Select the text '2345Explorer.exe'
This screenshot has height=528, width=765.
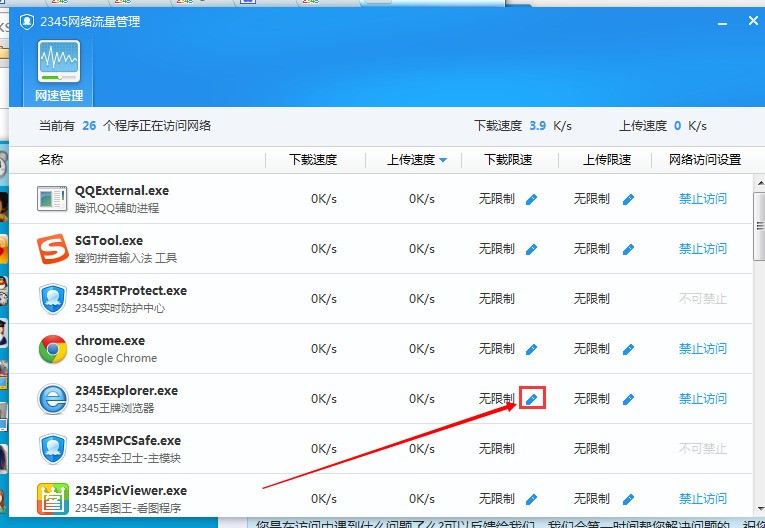tap(126, 390)
